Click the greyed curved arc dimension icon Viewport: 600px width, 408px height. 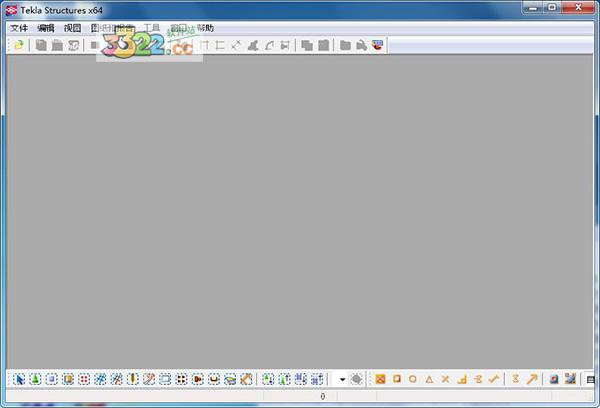pyautogui.click(x=269, y=45)
